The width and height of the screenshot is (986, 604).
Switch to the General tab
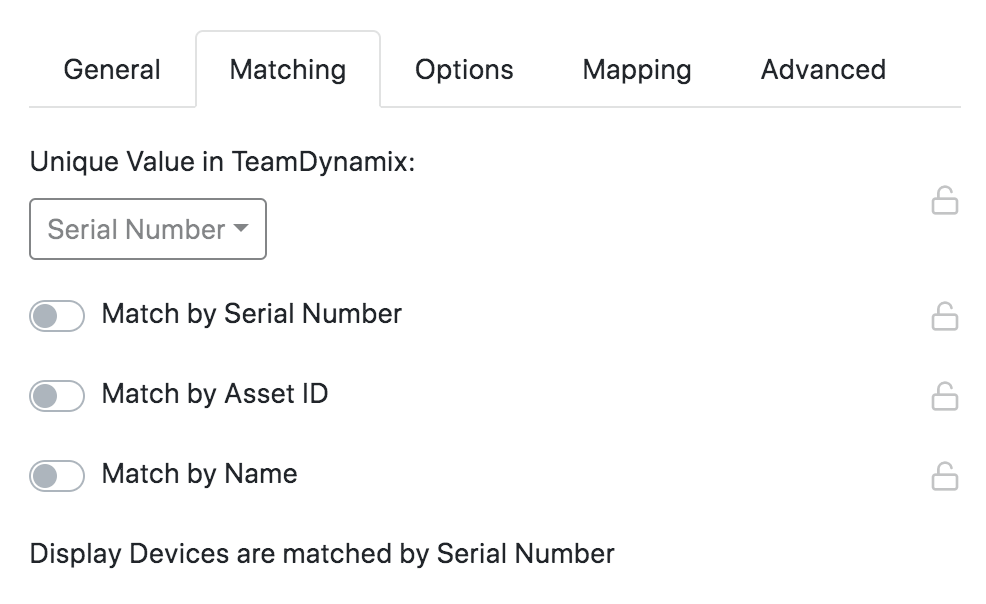[x=111, y=69]
